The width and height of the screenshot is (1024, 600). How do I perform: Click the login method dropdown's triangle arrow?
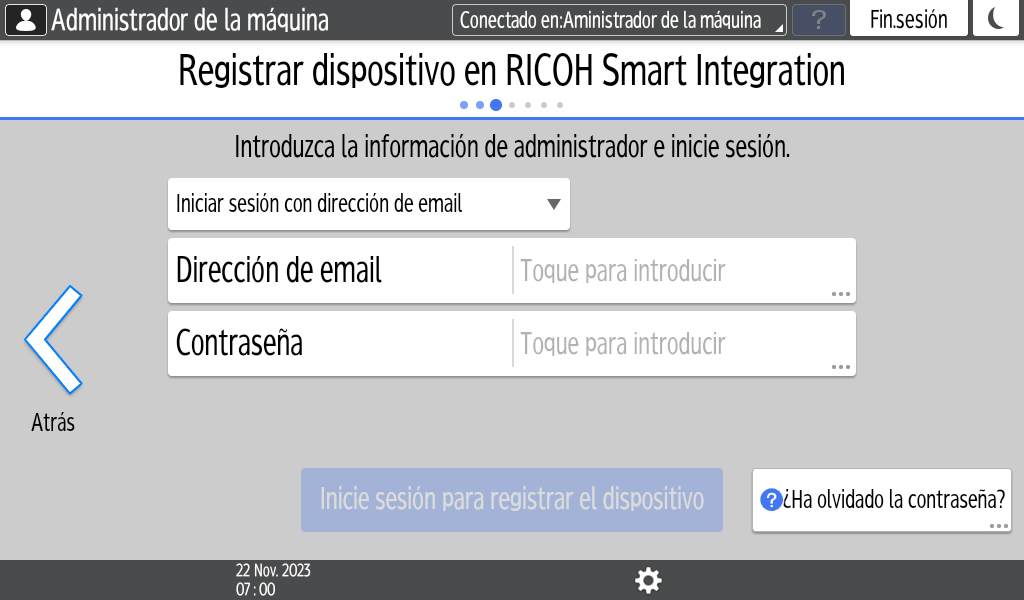pos(554,205)
